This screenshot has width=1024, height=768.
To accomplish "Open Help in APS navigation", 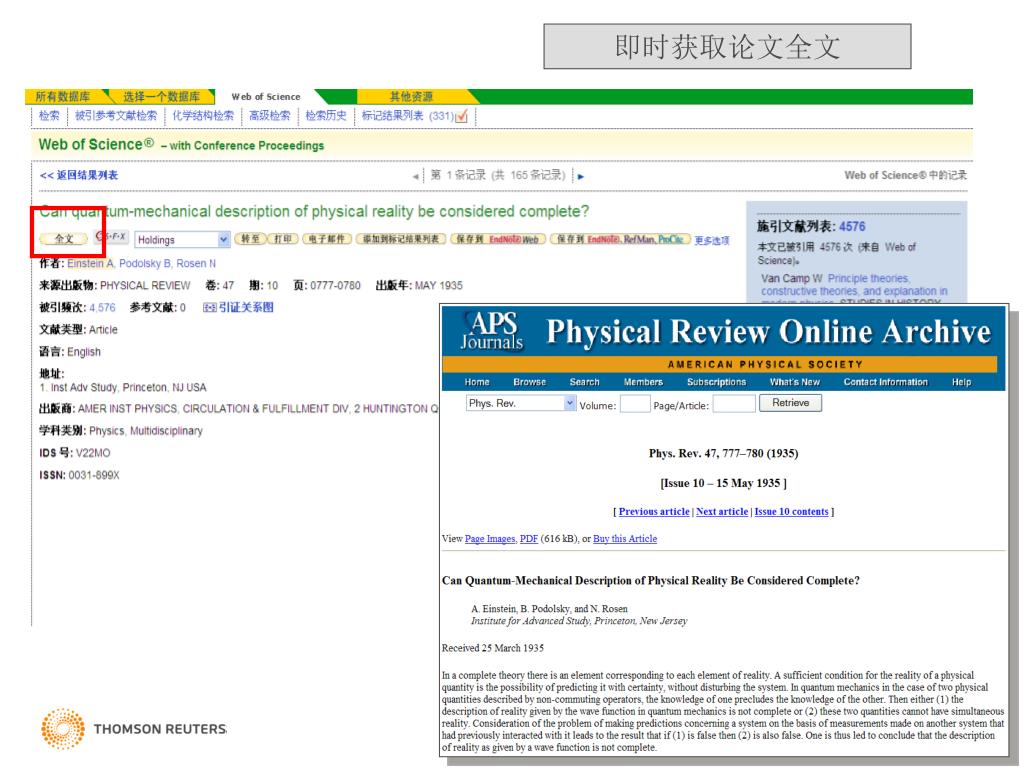I will click(961, 382).
